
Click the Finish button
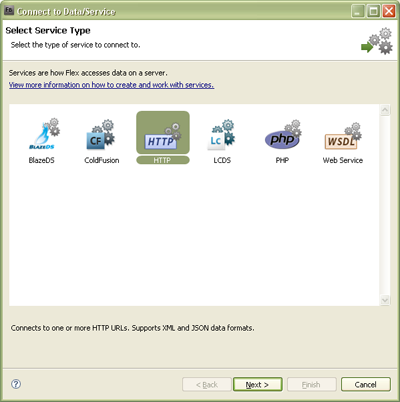click(312, 384)
